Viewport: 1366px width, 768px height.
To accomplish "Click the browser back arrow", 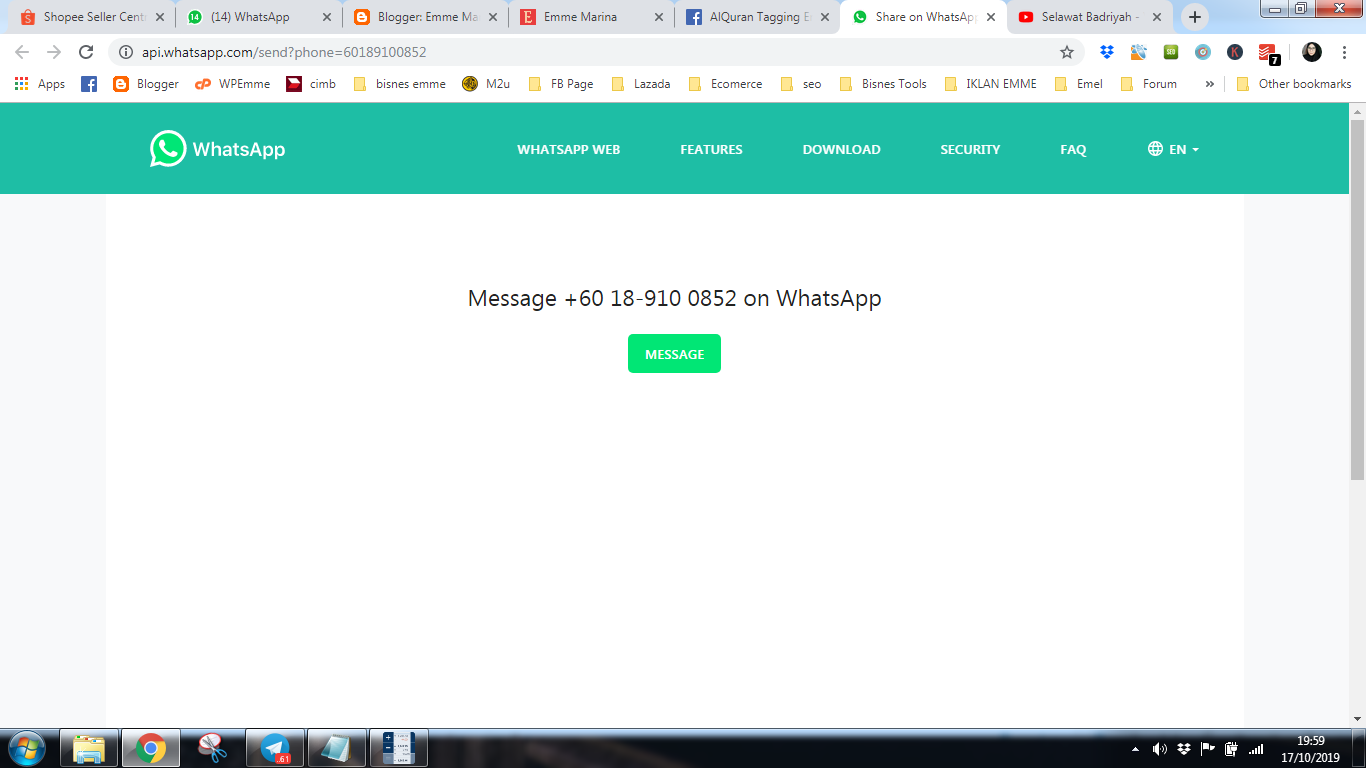I will [x=22, y=52].
